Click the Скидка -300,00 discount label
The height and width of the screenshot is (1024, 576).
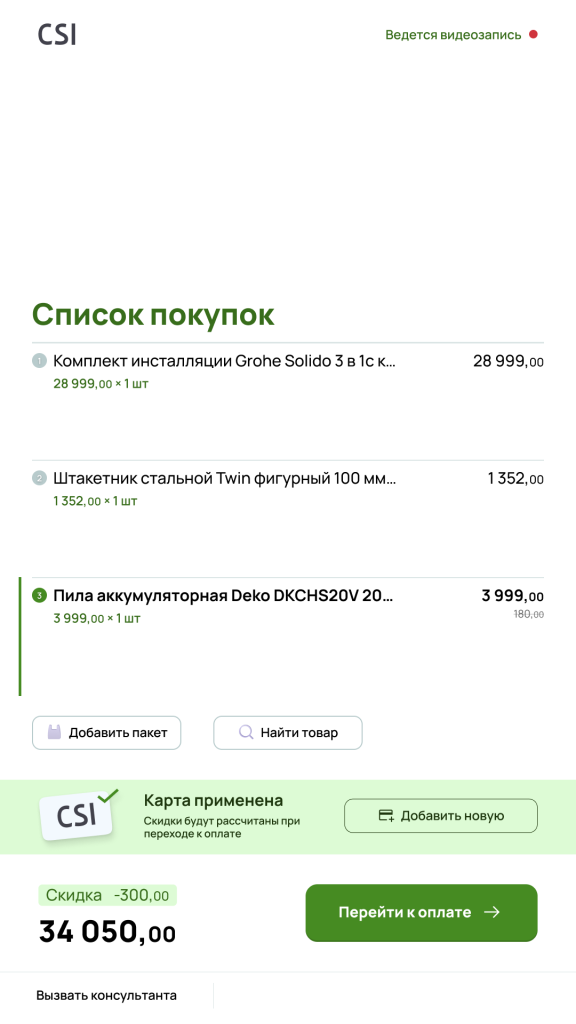click(107, 895)
